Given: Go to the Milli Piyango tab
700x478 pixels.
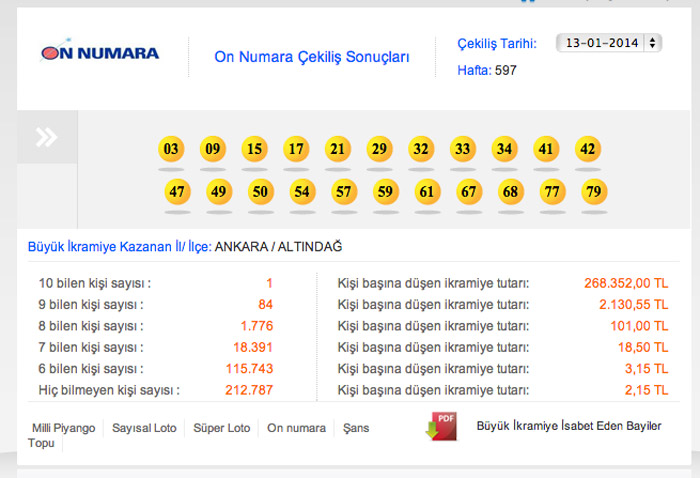Looking at the screenshot, I should coord(63,428).
